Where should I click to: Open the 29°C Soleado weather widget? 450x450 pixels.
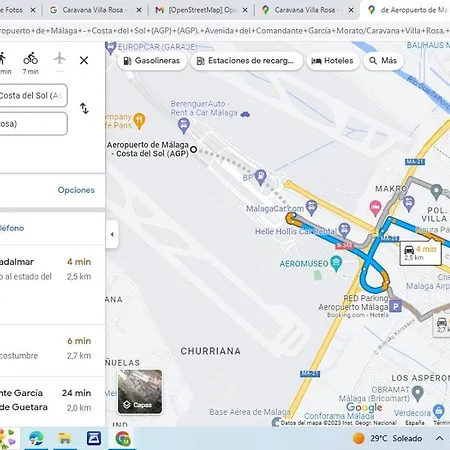coord(388,438)
